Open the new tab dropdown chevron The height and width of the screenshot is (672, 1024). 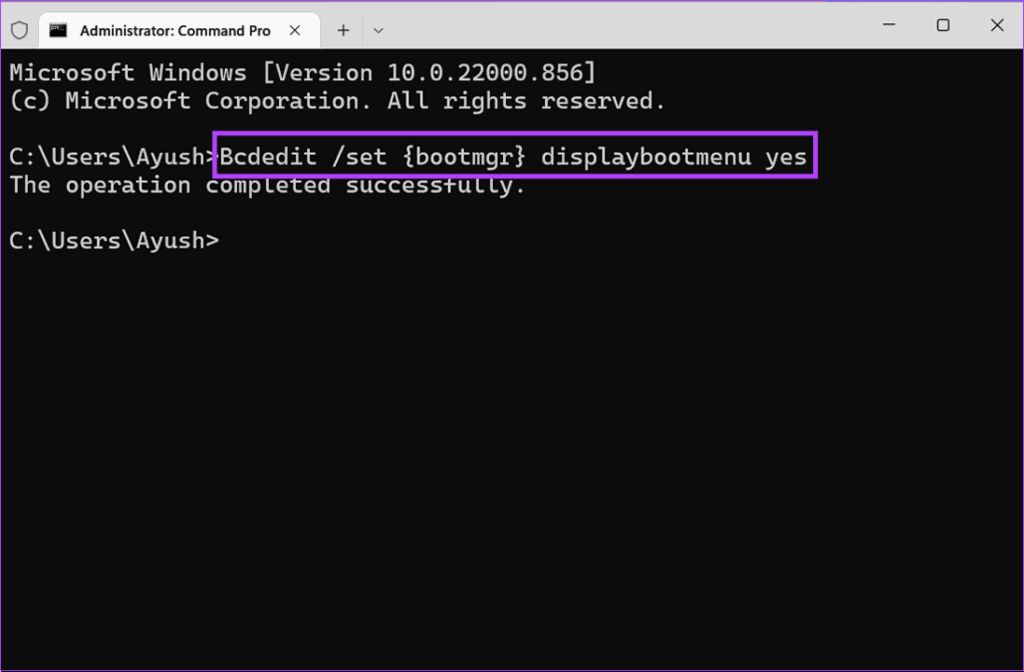pyautogui.click(x=378, y=30)
